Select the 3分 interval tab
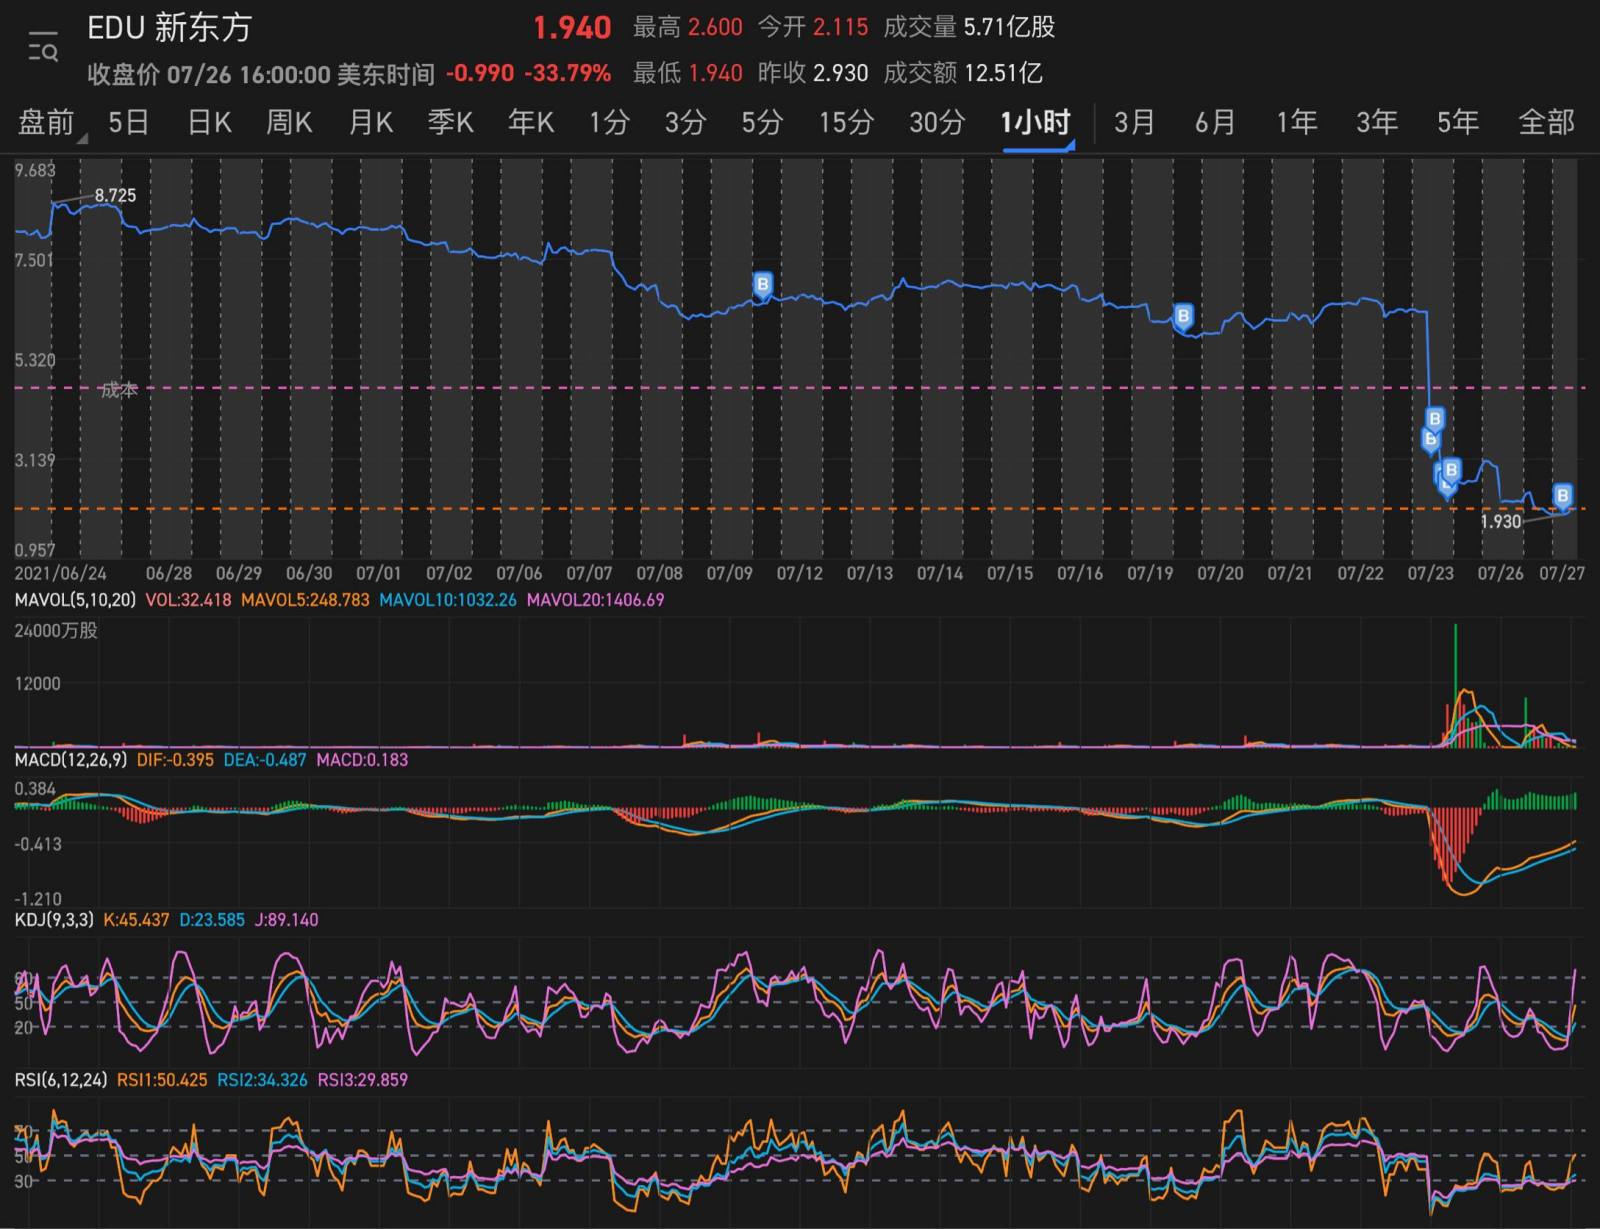The width and height of the screenshot is (1600, 1229). point(685,123)
